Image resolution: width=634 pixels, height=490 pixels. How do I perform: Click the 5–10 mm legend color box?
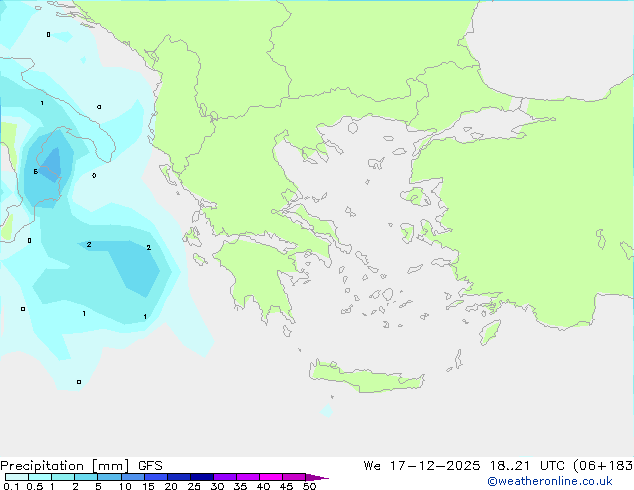pyautogui.click(x=109, y=477)
